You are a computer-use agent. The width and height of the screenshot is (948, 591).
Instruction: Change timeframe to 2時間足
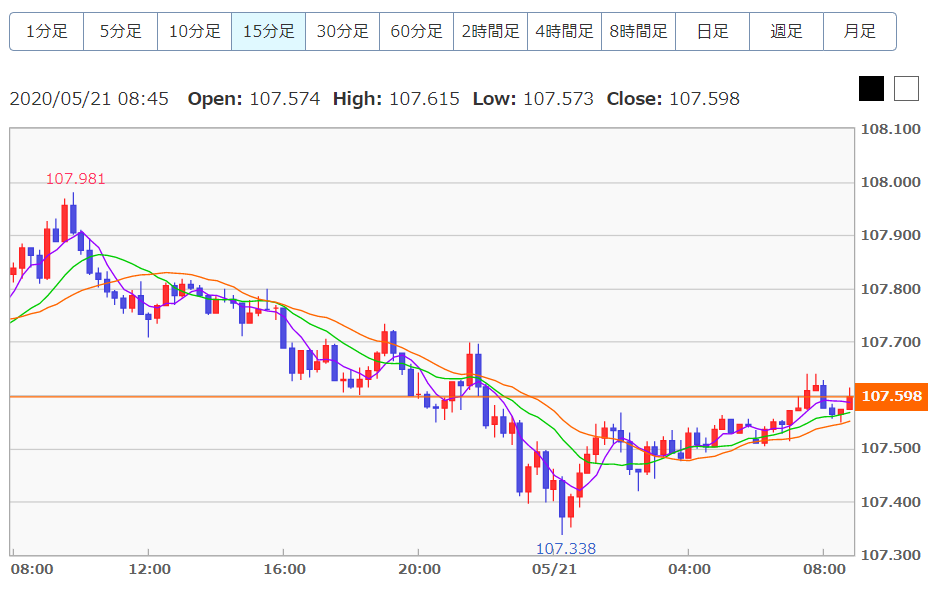point(490,31)
